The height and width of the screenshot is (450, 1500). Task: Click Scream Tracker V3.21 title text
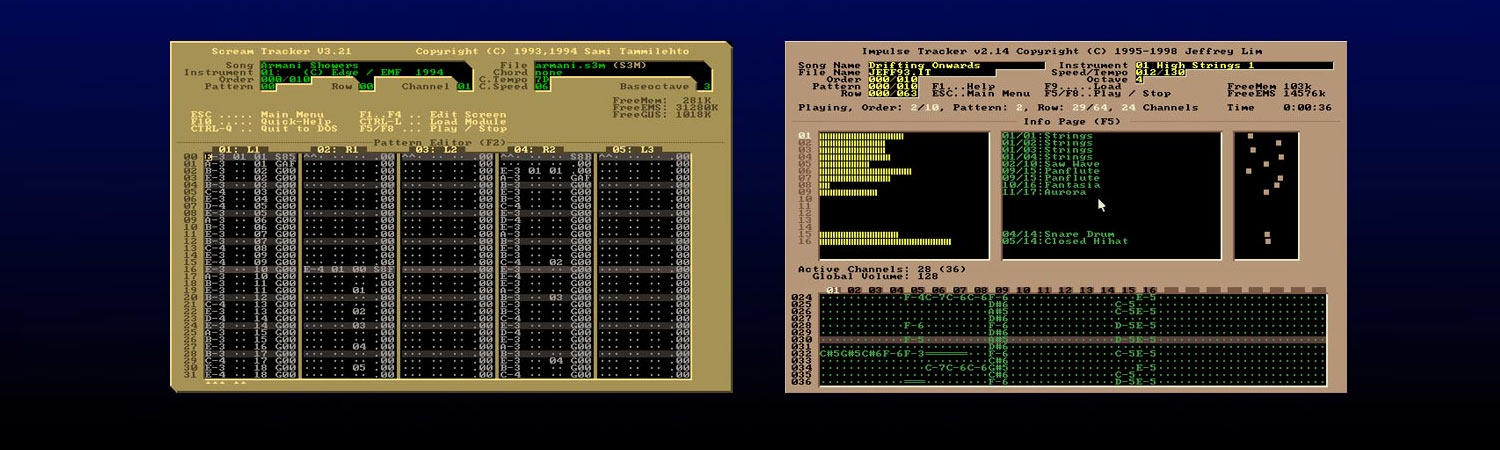pyautogui.click(x=281, y=51)
